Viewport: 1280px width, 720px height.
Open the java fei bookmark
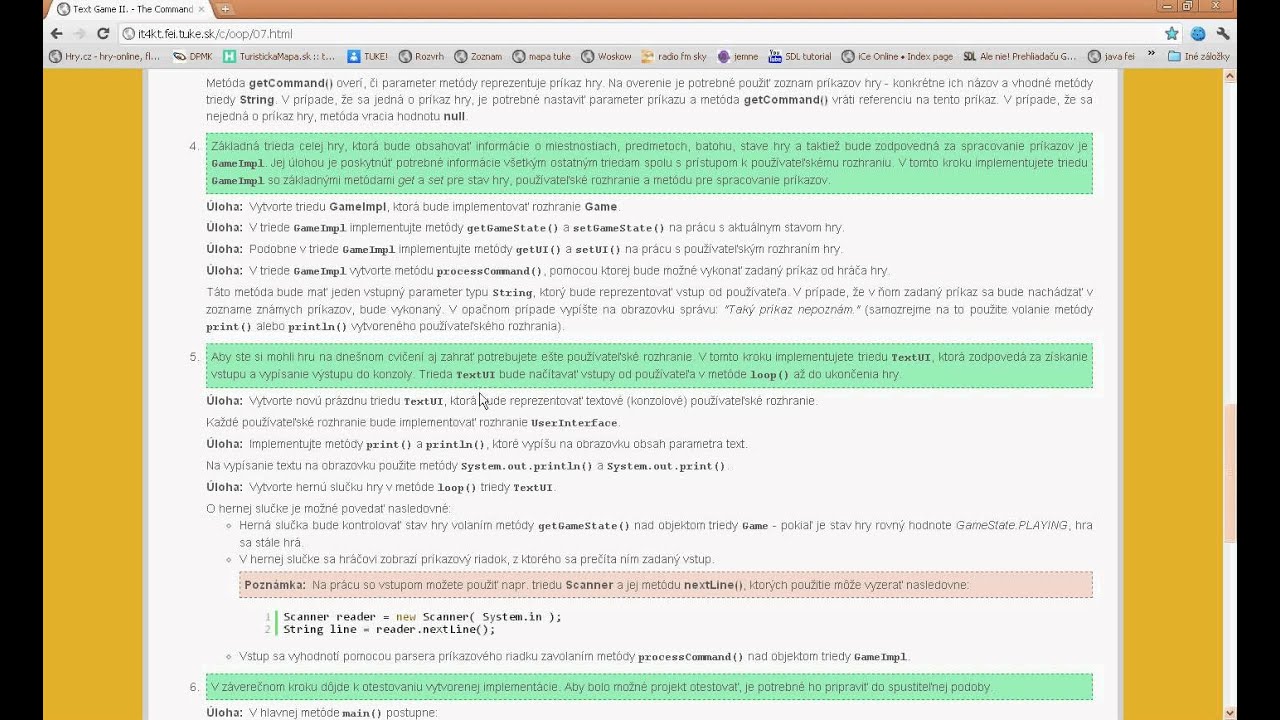click(1112, 57)
